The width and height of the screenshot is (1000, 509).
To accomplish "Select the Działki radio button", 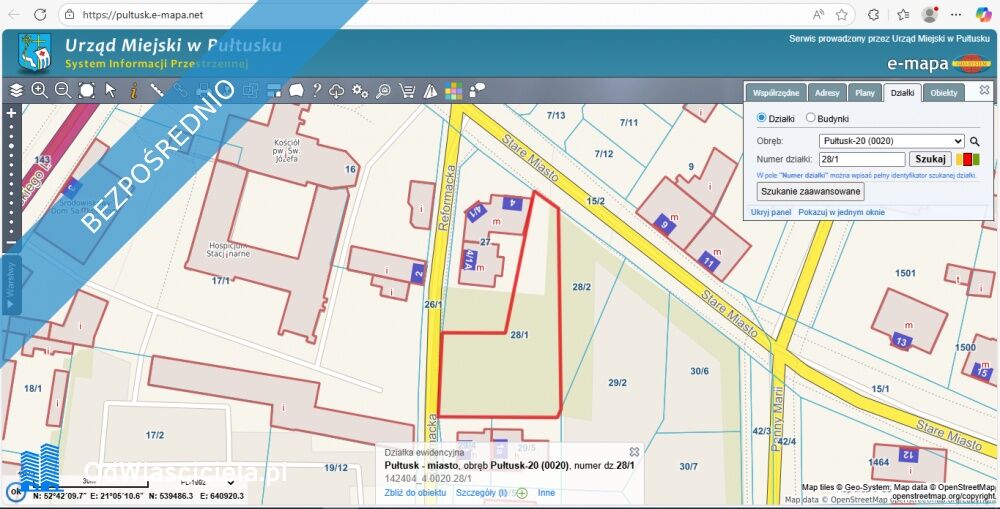I will pos(762,118).
